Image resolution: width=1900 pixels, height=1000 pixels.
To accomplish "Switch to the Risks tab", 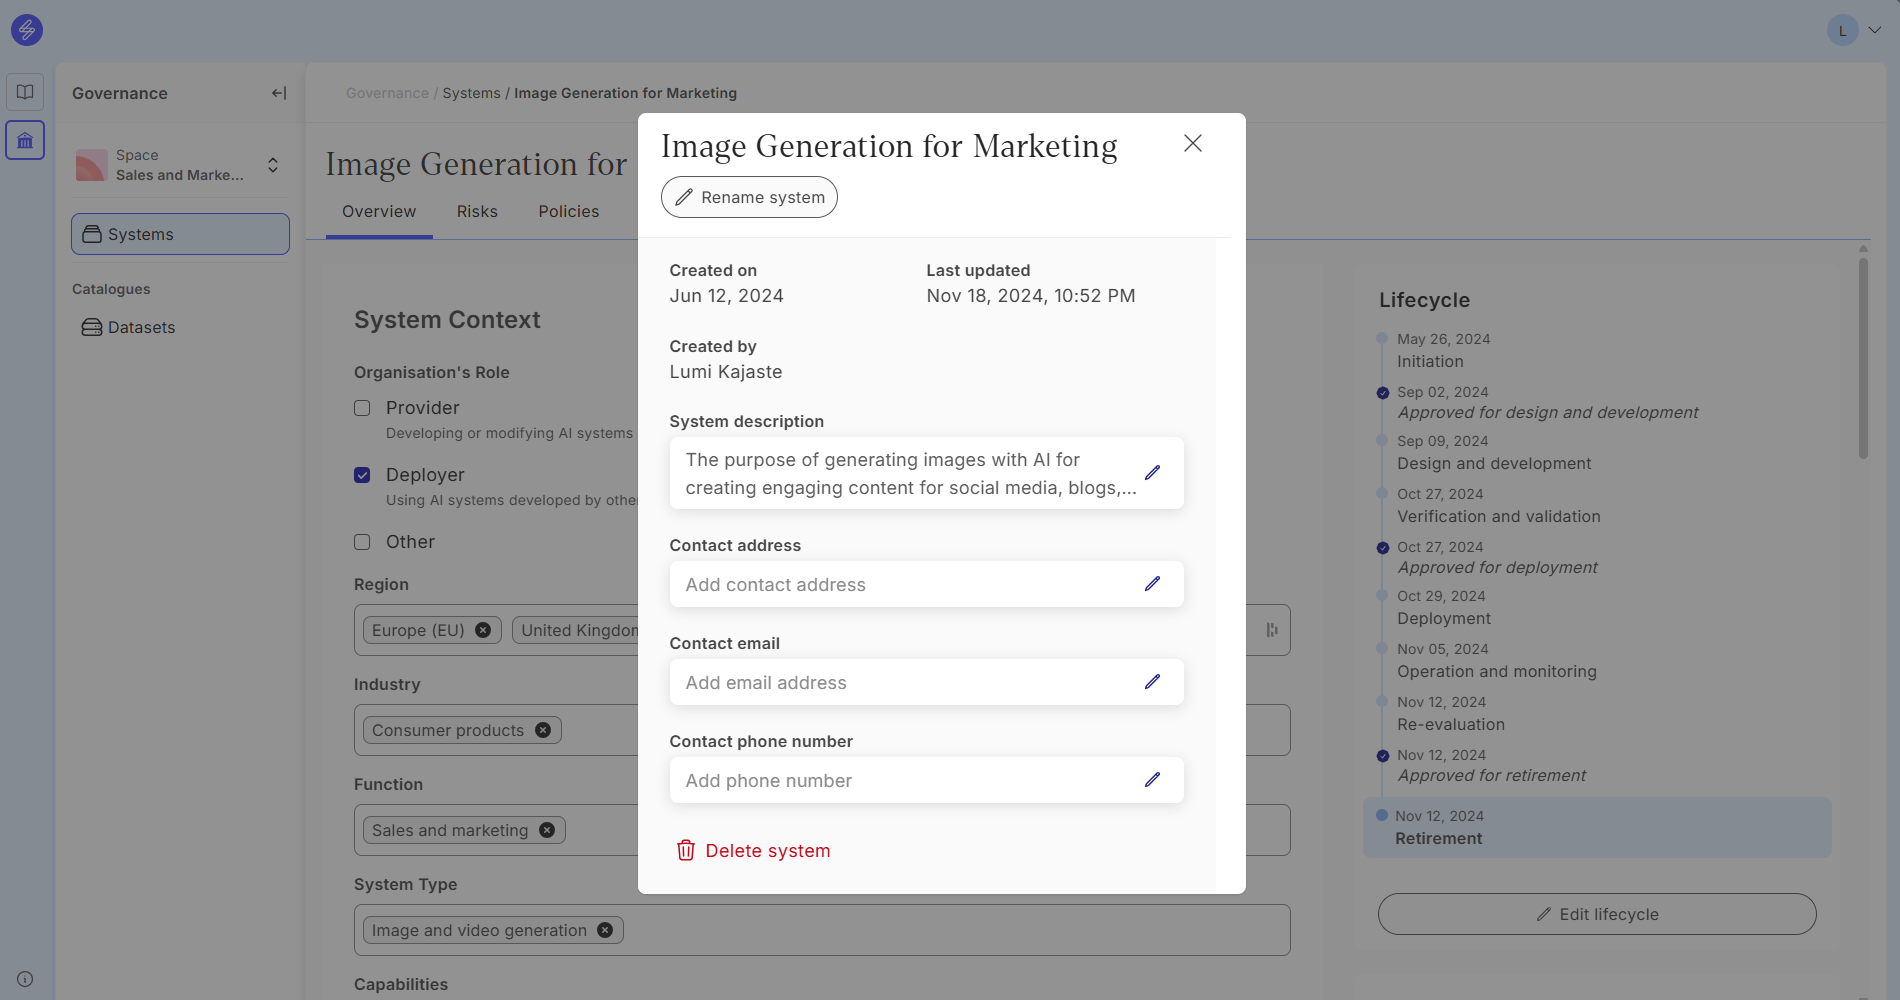I will point(477,212).
